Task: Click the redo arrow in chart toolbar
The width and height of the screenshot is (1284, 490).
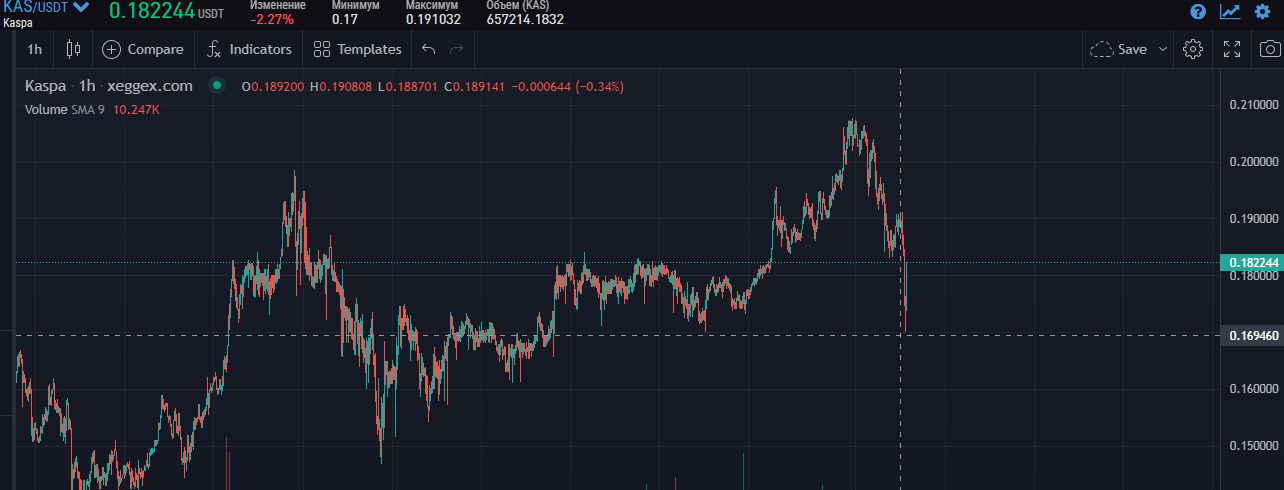Action: pos(457,49)
